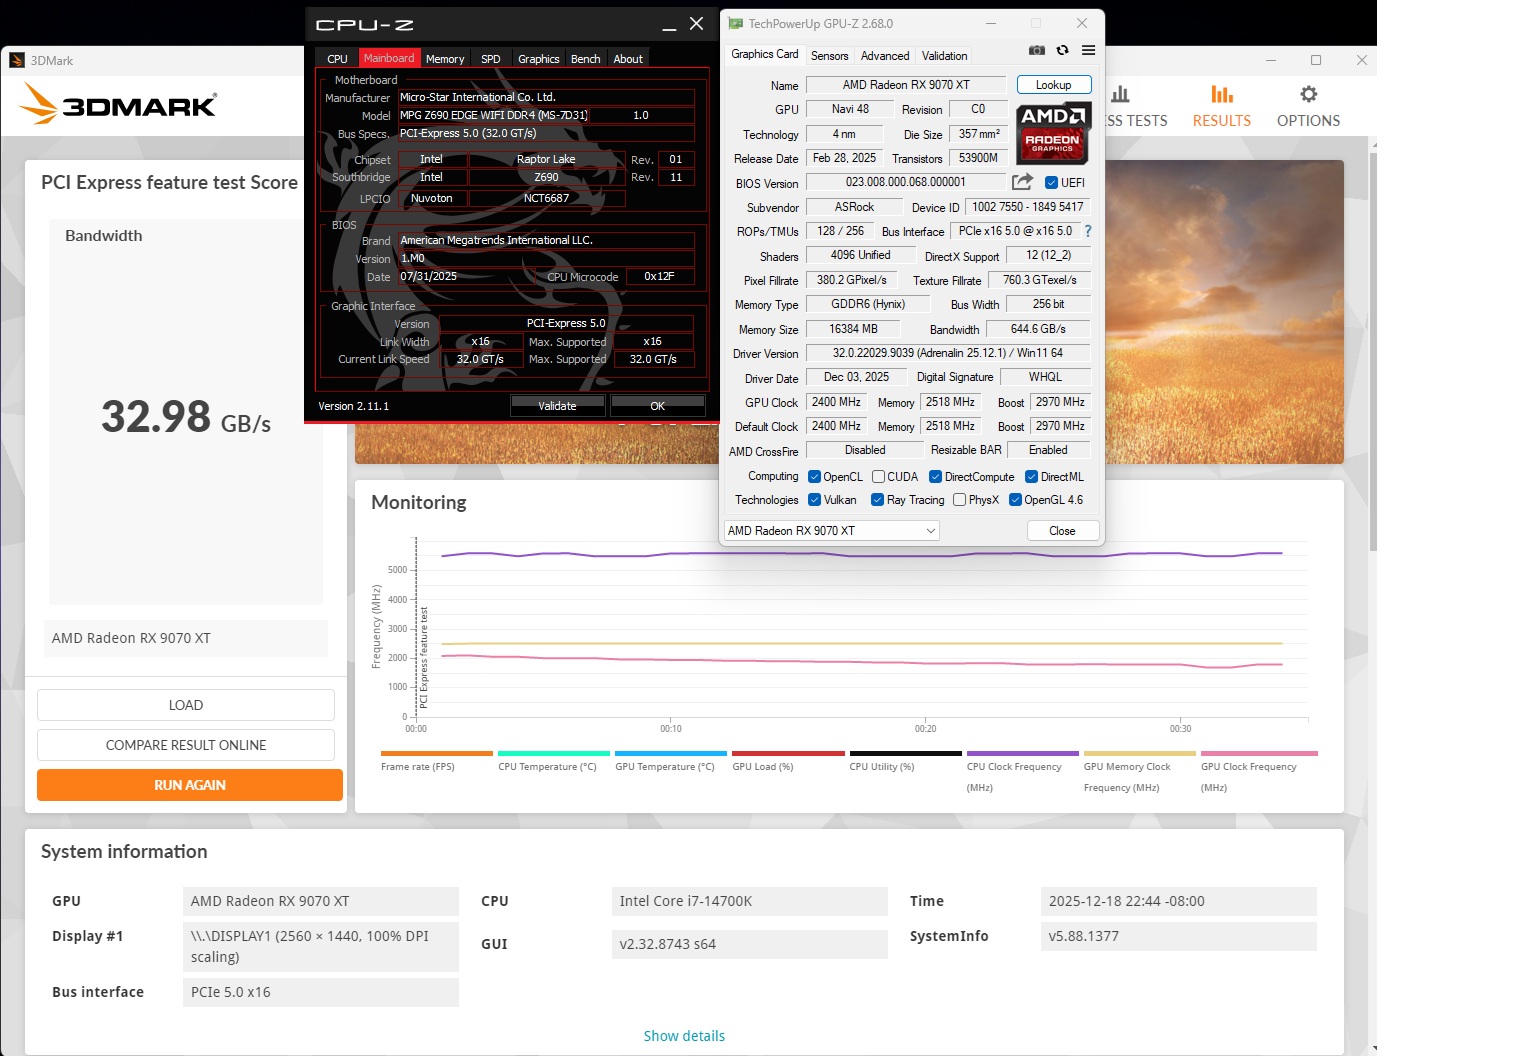
Task: Open the Bench tab in CPU-Z
Action: coord(586,58)
